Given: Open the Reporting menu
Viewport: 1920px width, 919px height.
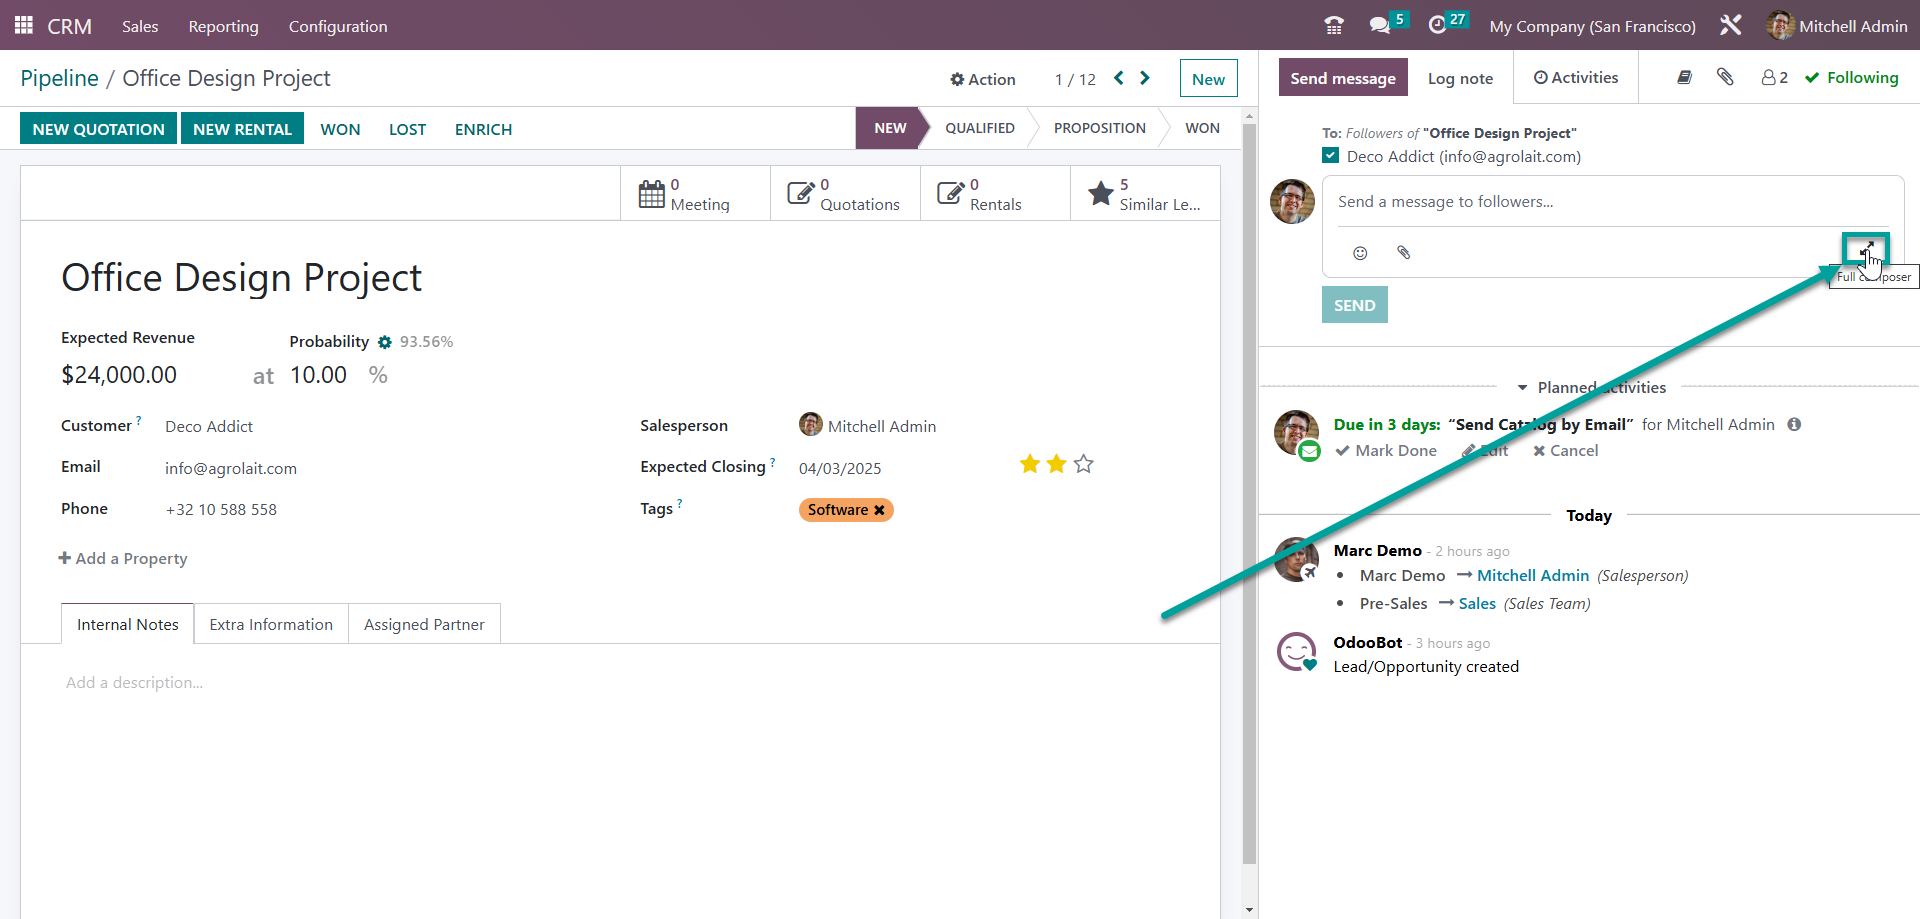Looking at the screenshot, I should click(224, 26).
